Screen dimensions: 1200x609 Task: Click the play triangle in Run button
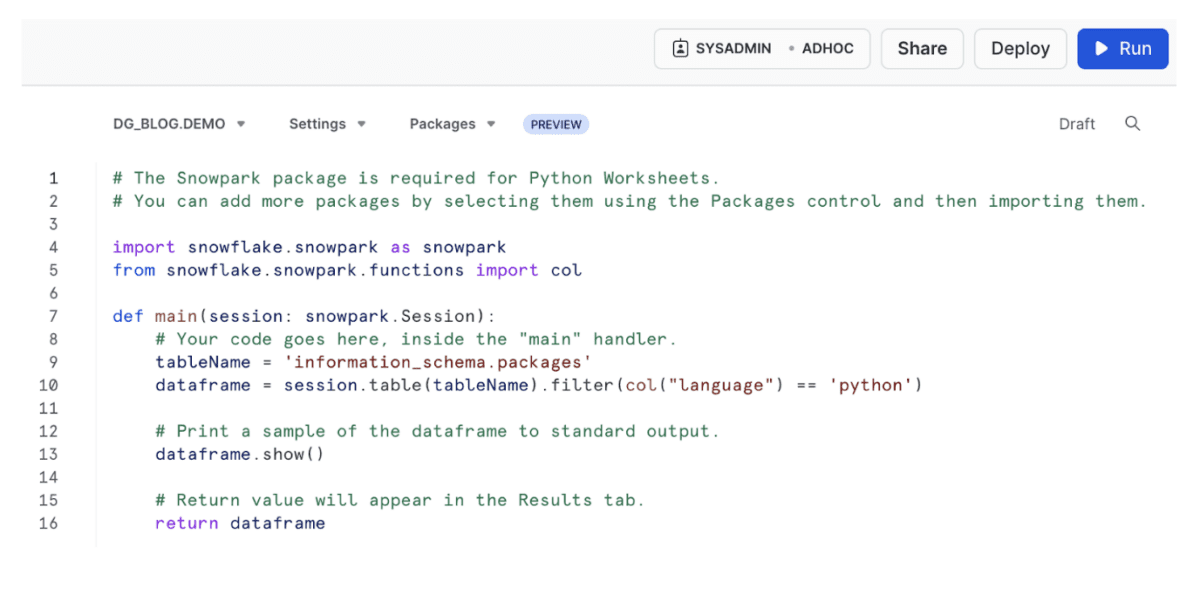(1101, 48)
